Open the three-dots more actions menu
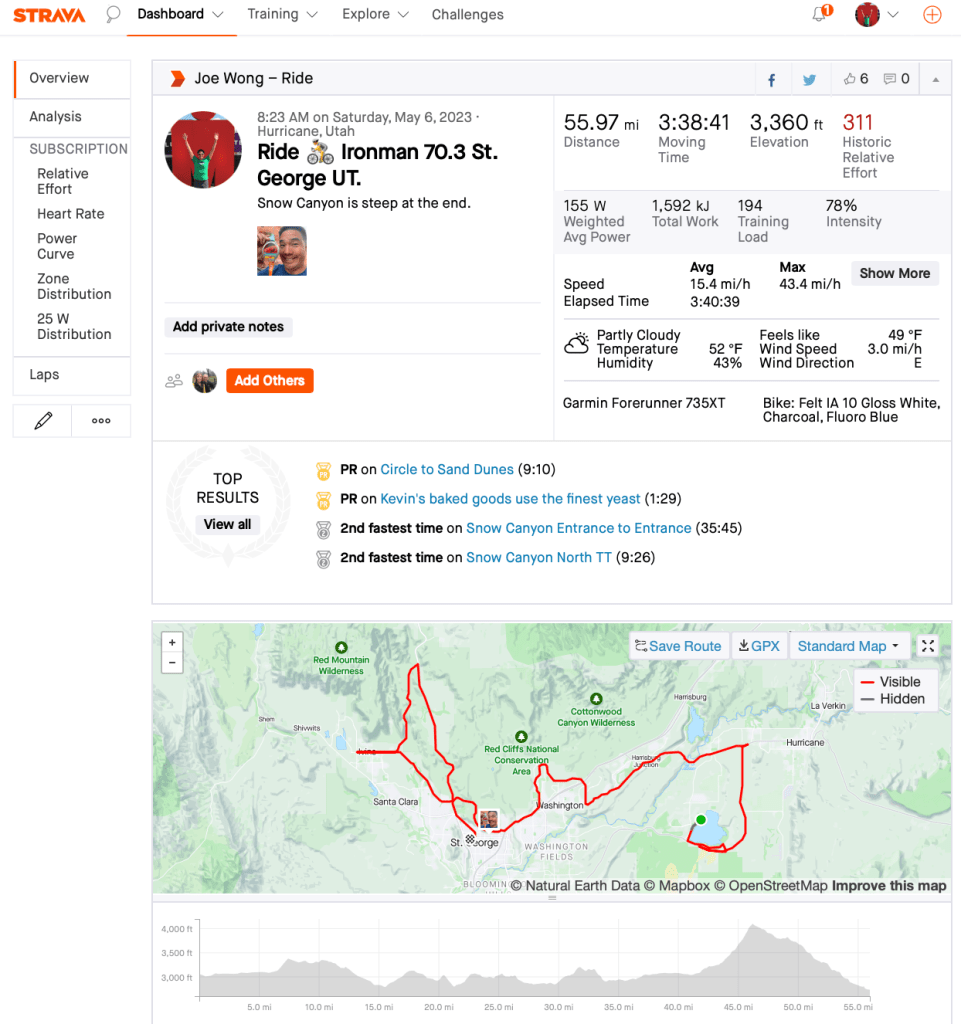 [x=101, y=421]
